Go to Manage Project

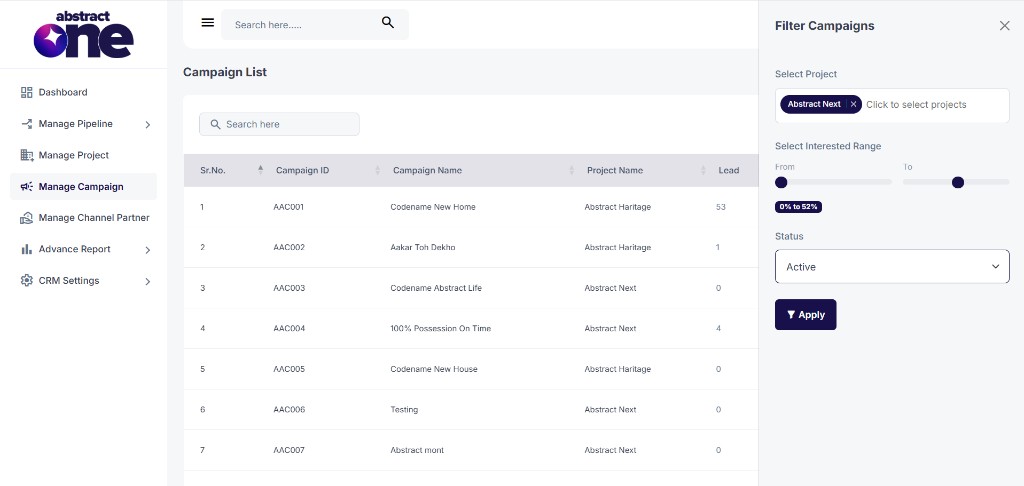[x=74, y=155]
